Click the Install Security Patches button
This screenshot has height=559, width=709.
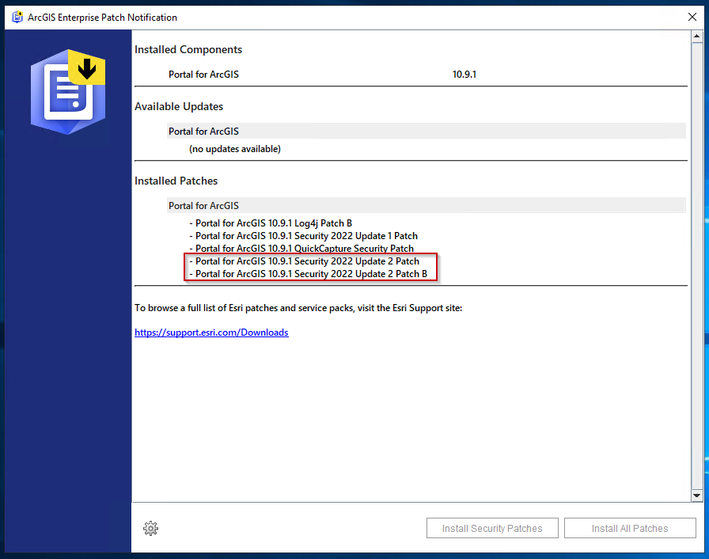[492, 528]
